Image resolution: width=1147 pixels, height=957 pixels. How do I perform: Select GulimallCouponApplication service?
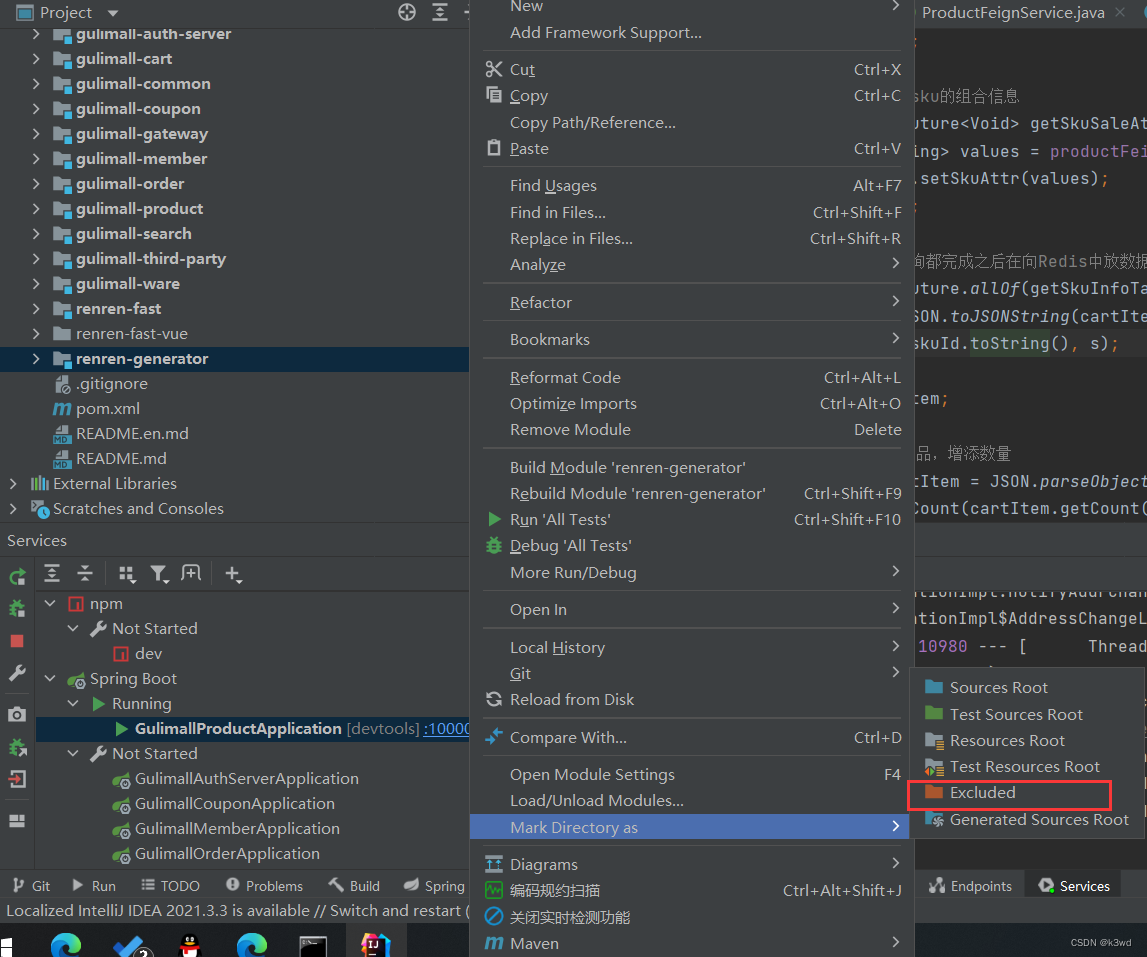(x=235, y=803)
